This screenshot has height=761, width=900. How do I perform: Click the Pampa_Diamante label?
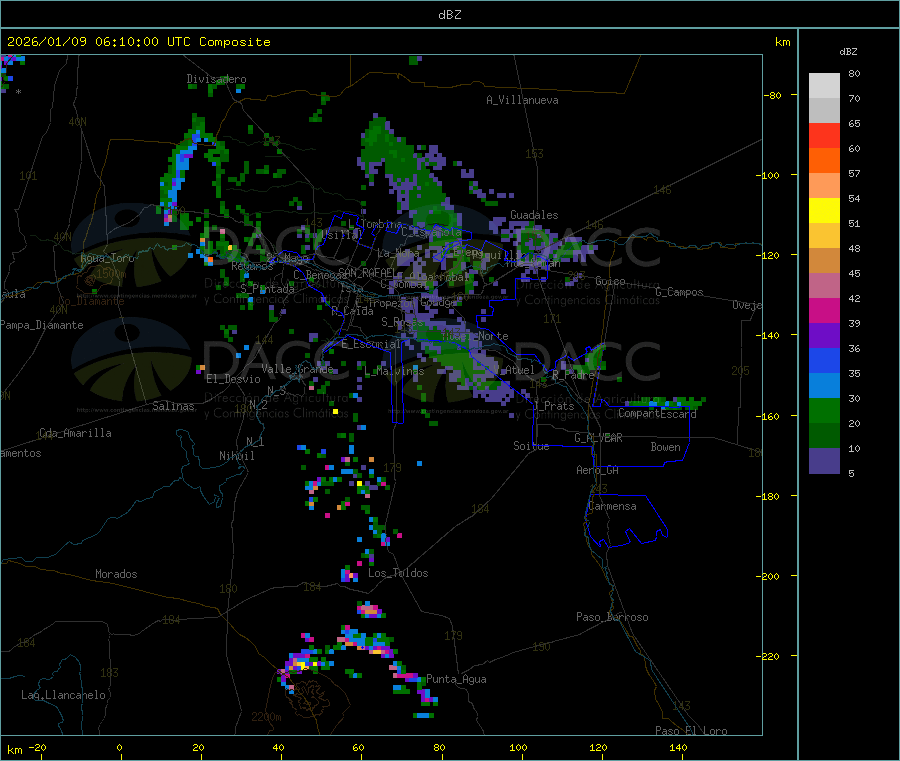click(41, 325)
